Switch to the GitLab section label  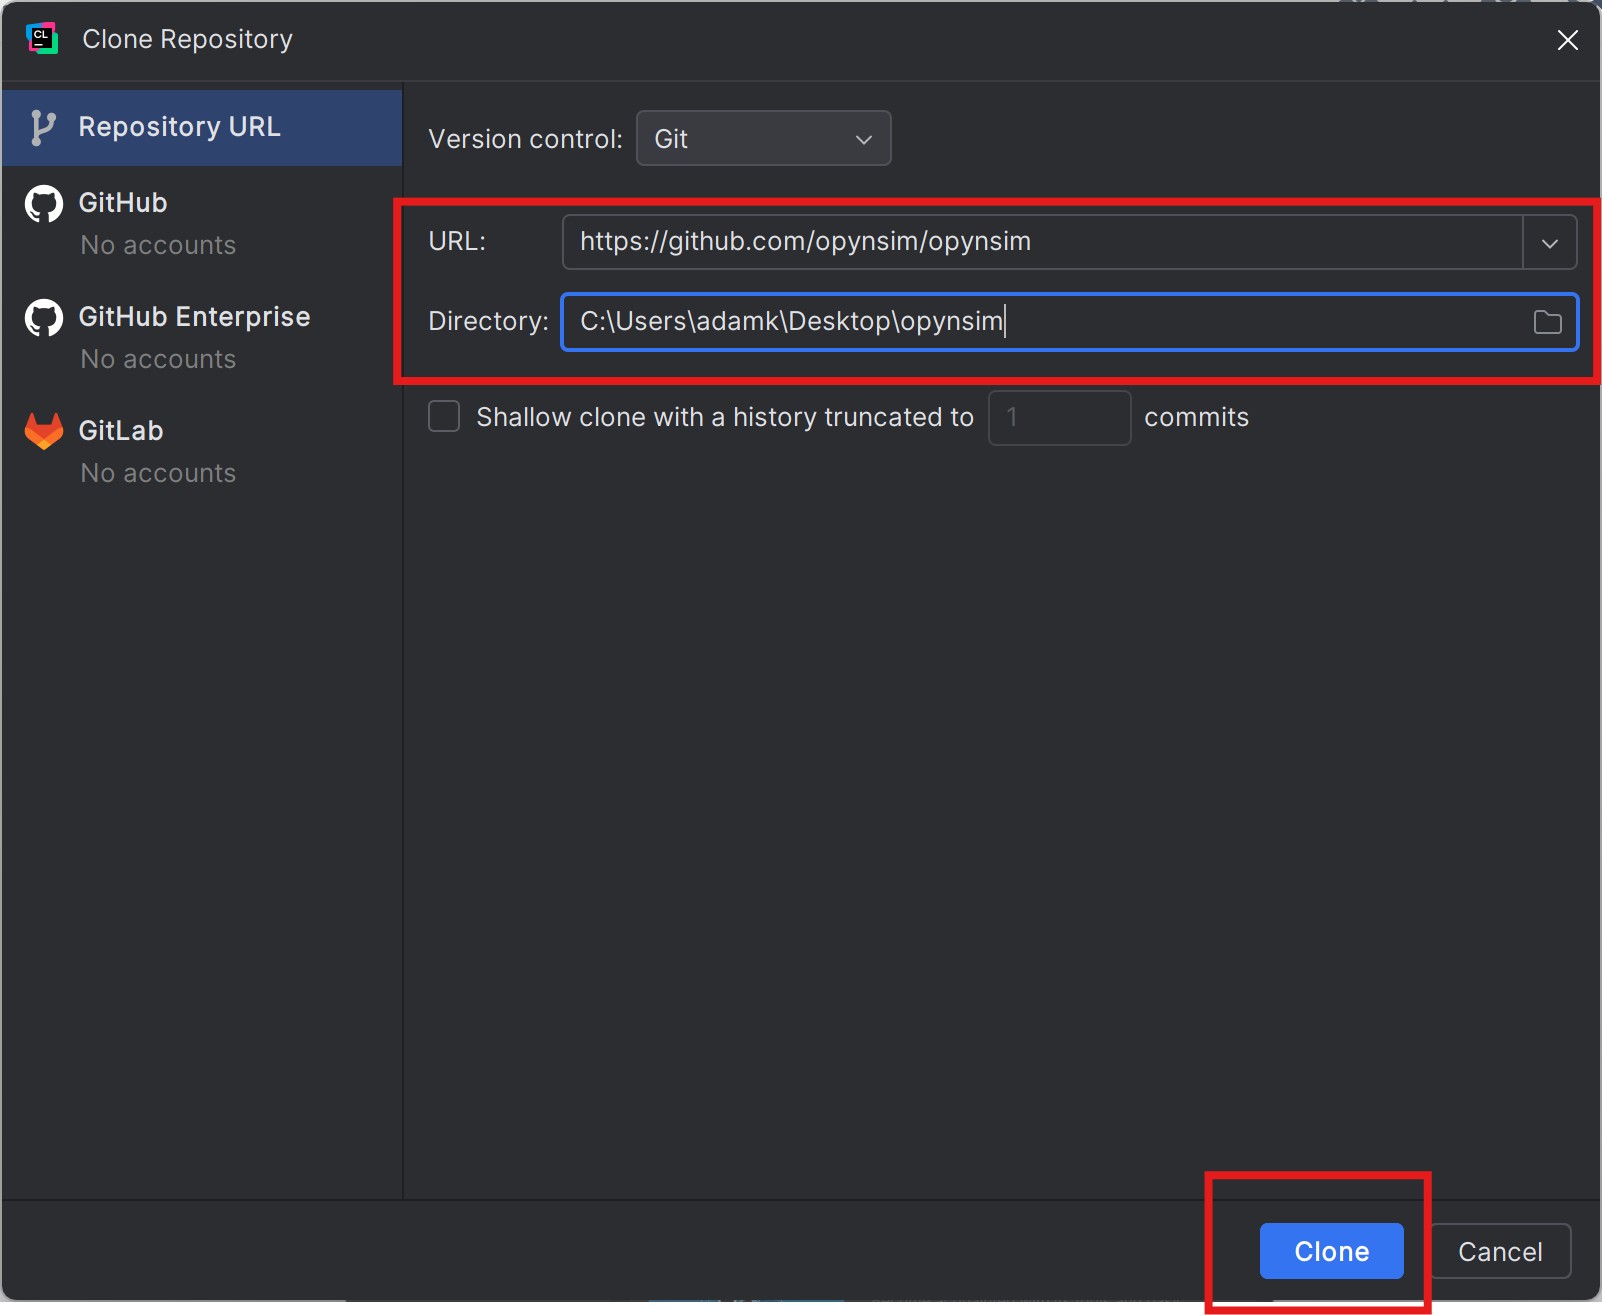click(121, 431)
